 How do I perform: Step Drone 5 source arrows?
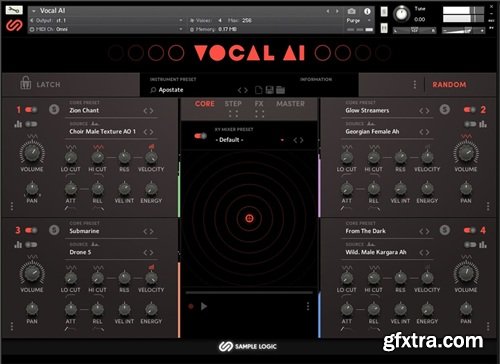(x=148, y=253)
